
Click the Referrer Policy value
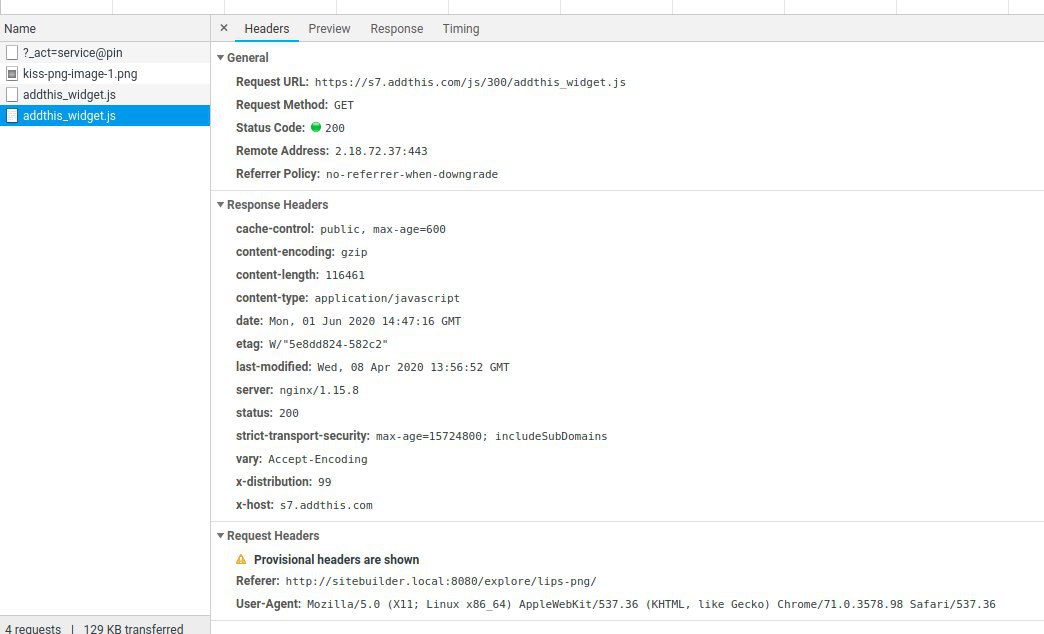tap(411, 174)
